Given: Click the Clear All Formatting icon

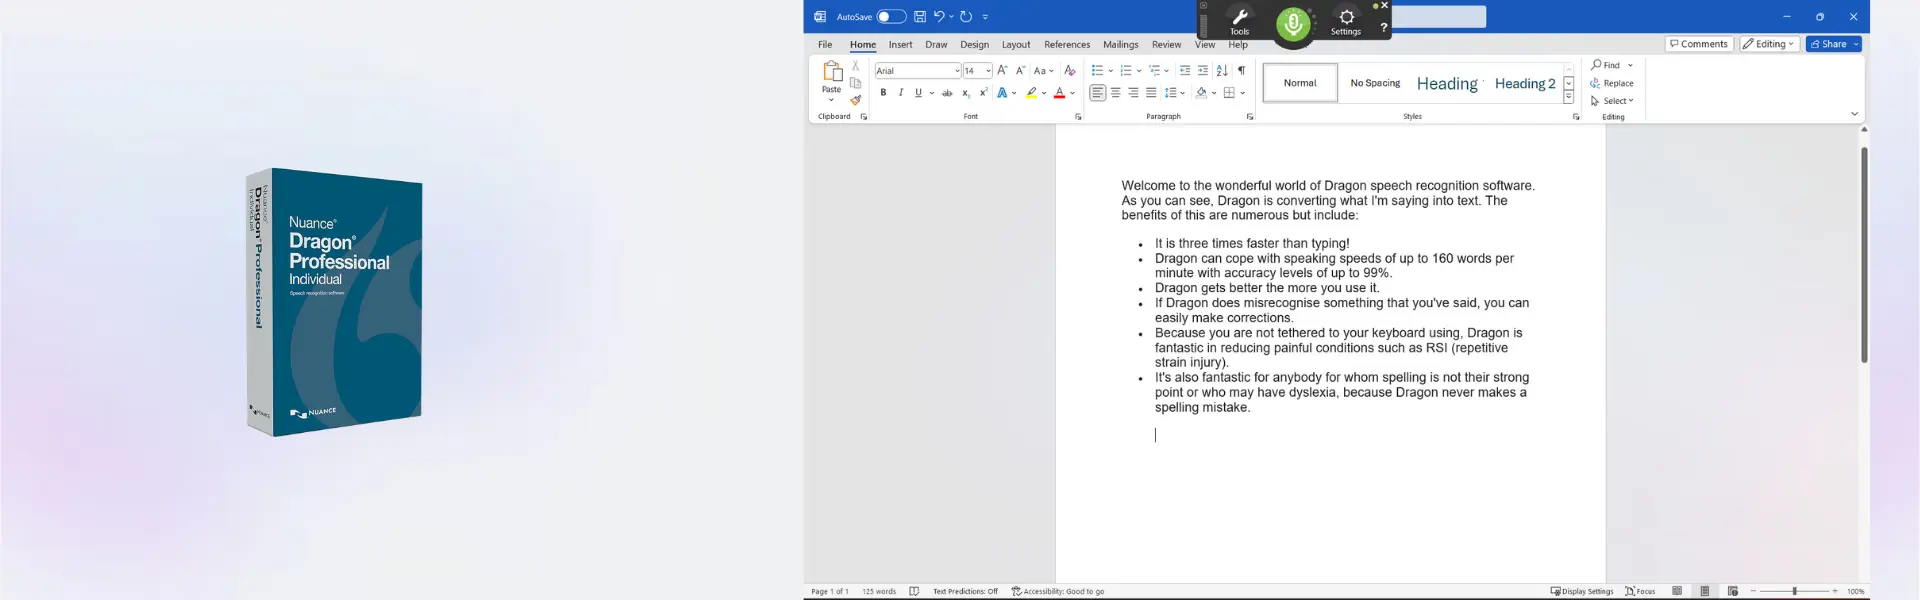Looking at the screenshot, I should (1070, 71).
